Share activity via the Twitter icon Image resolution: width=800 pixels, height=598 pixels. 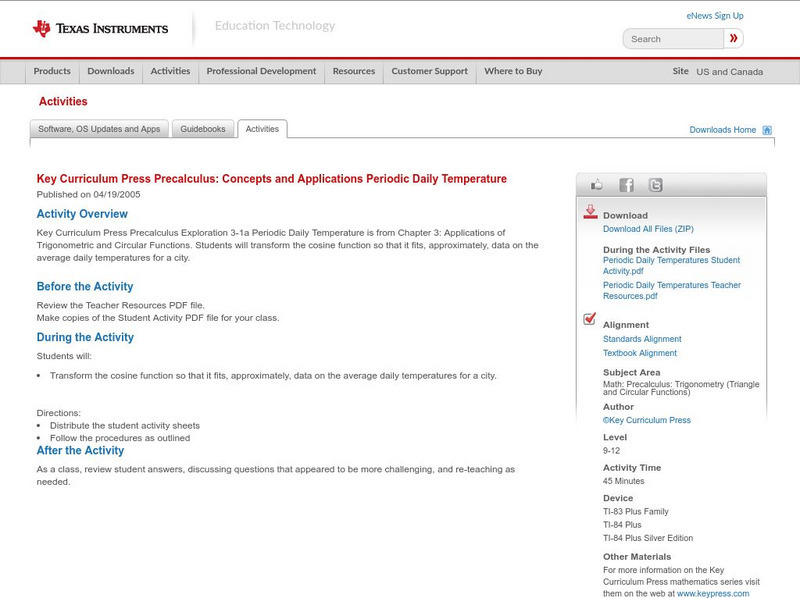655,185
